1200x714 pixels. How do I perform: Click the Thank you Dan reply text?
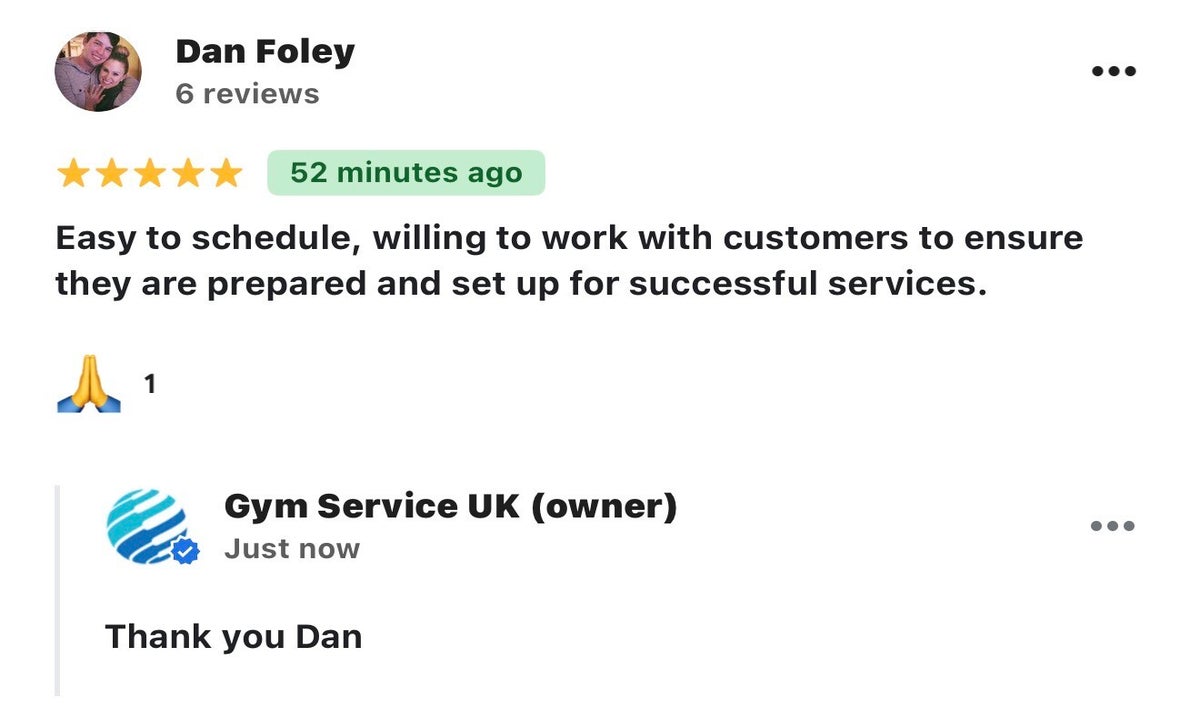pos(233,637)
